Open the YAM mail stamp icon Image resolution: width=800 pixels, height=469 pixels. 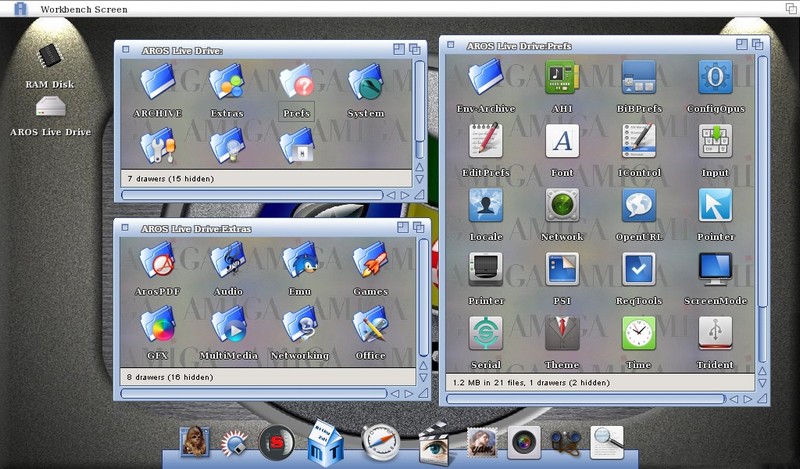(x=482, y=442)
